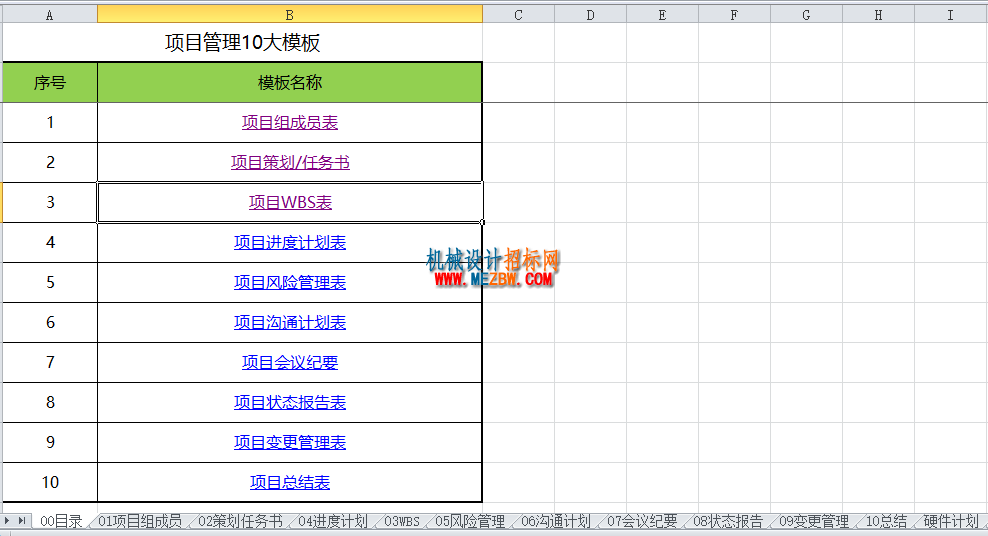Select the cell with number 2
This screenshot has width=988, height=536.
[50, 163]
